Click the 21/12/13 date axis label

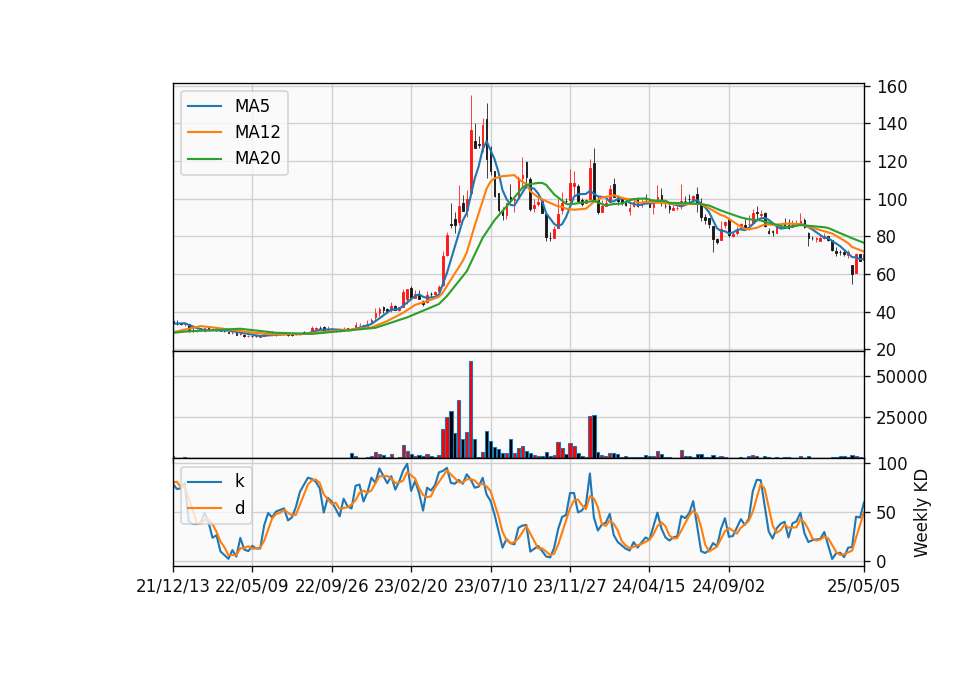coord(173,586)
